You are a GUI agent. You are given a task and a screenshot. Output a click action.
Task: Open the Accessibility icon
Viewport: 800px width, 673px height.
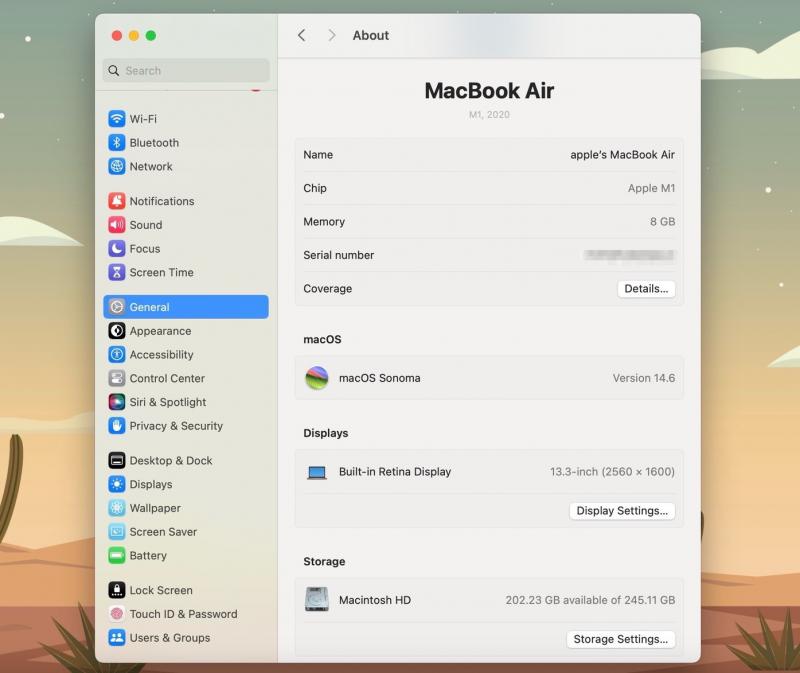tap(116, 354)
